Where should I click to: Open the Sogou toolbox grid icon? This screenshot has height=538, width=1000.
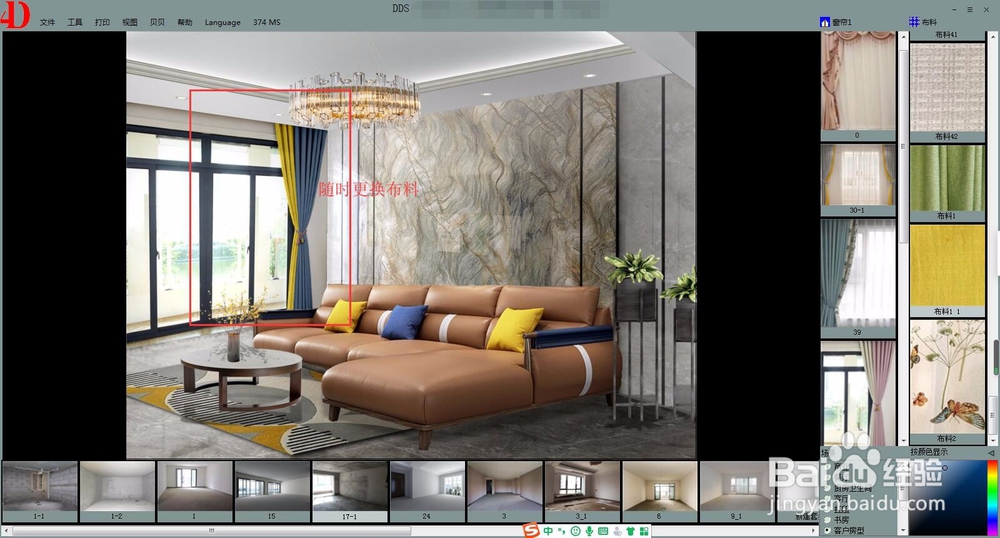coord(644,531)
